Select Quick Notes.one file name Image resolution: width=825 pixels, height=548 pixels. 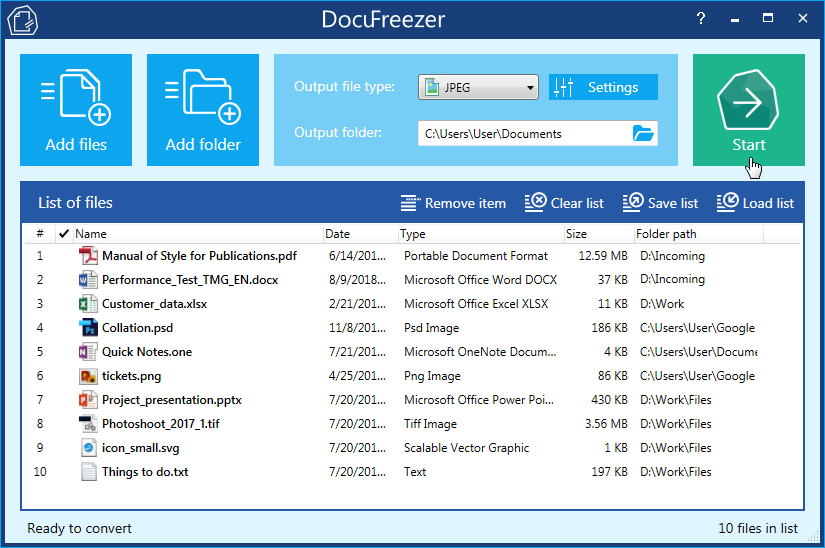click(x=147, y=352)
